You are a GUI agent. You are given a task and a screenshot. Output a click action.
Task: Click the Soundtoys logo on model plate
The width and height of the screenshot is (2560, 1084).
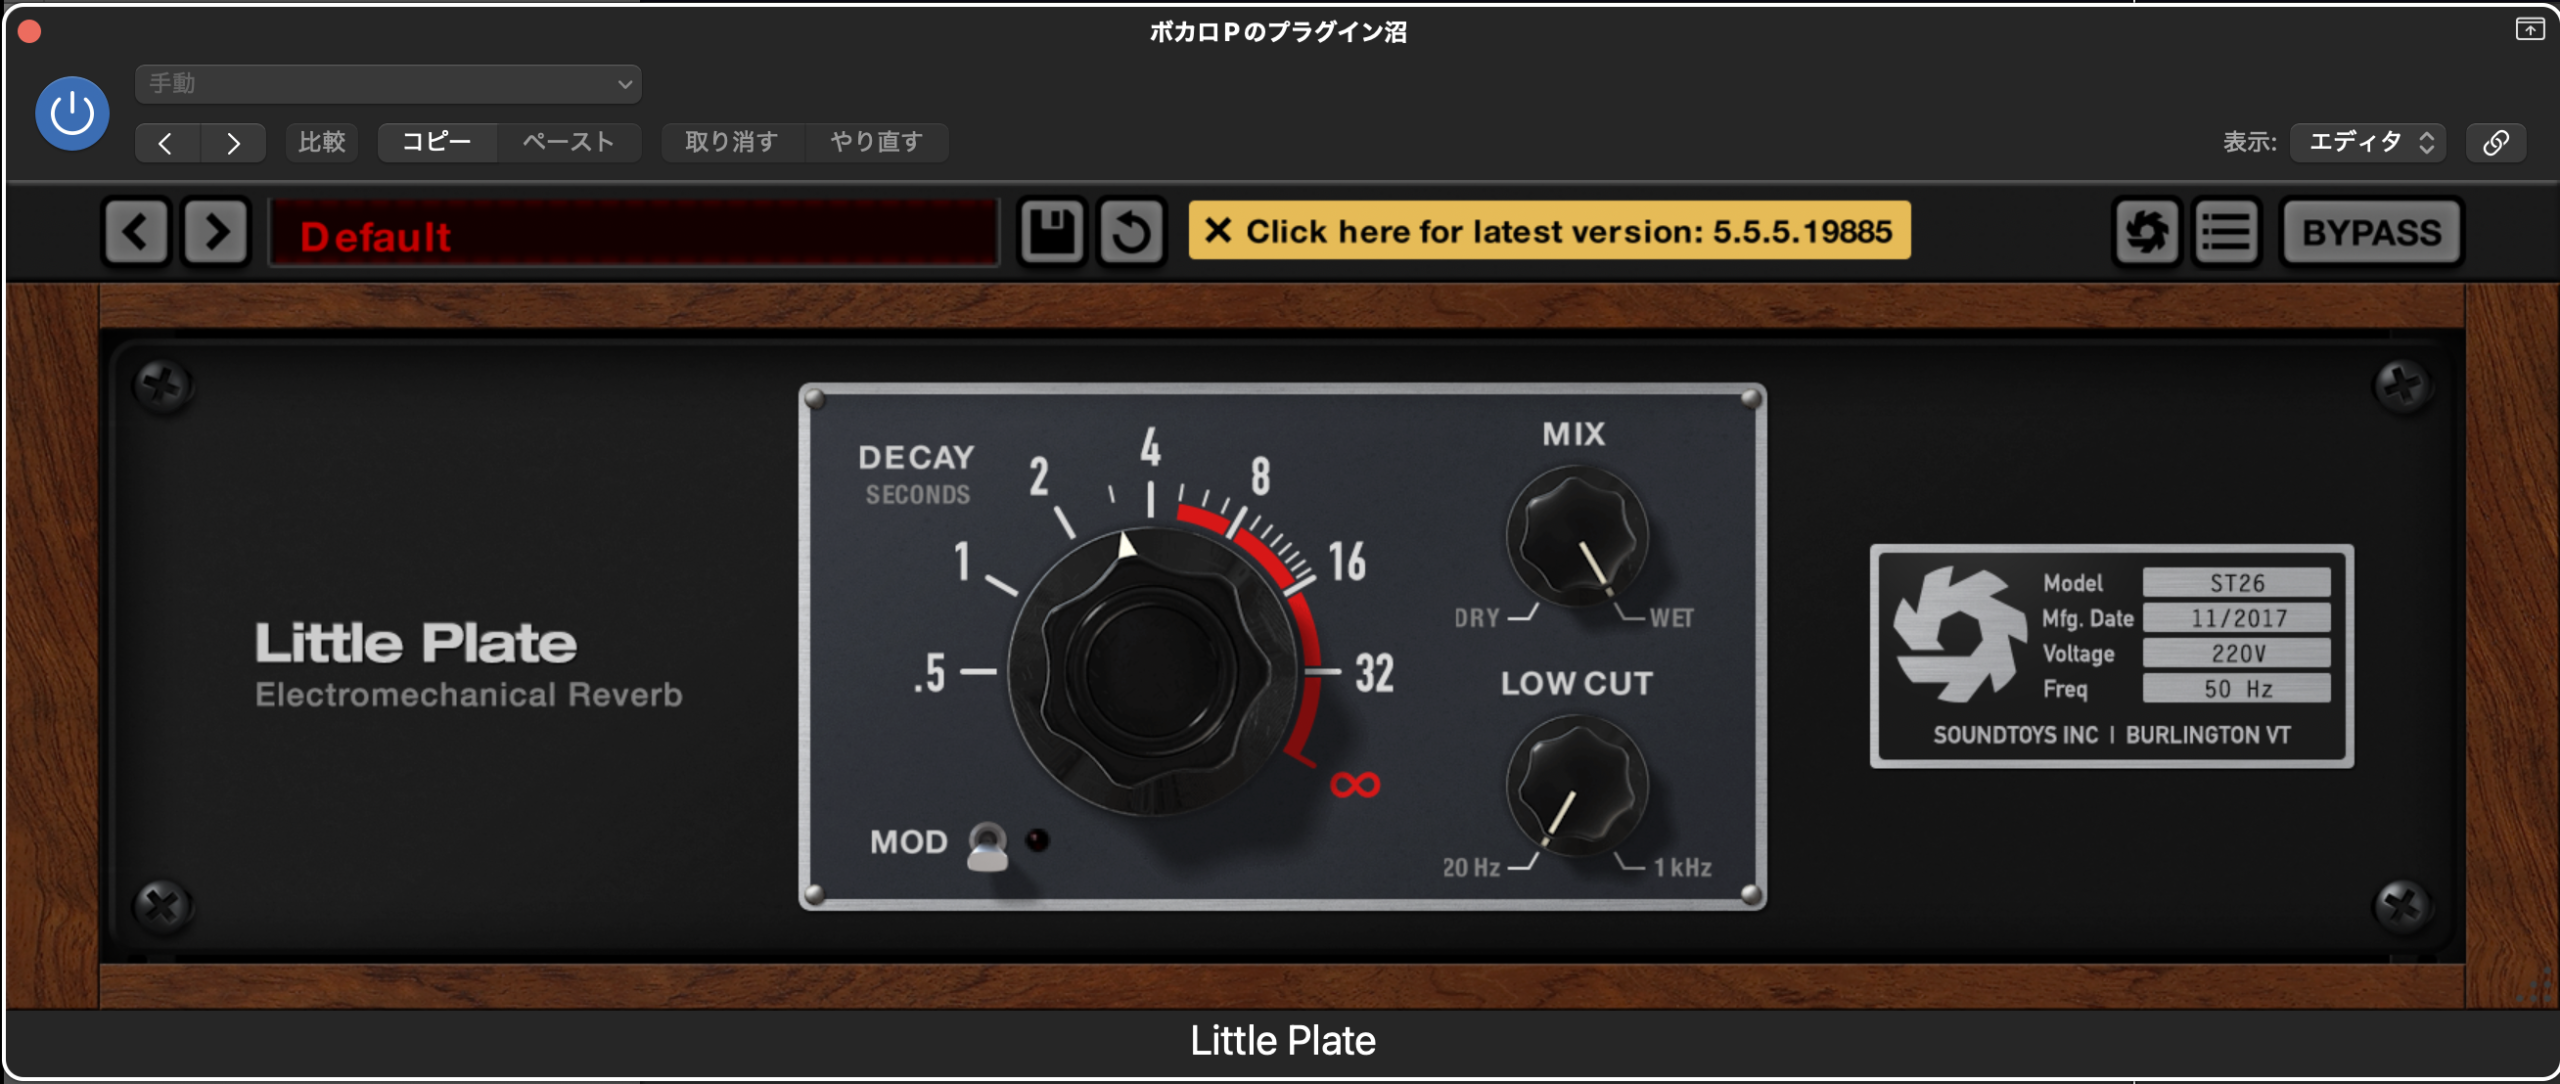[x=1959, y=633]
